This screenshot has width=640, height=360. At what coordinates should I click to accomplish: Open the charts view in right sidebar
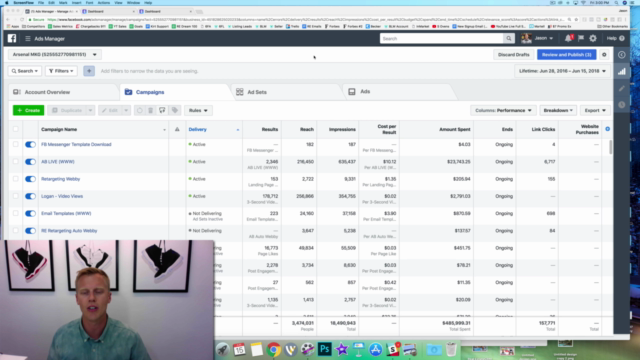622,71
